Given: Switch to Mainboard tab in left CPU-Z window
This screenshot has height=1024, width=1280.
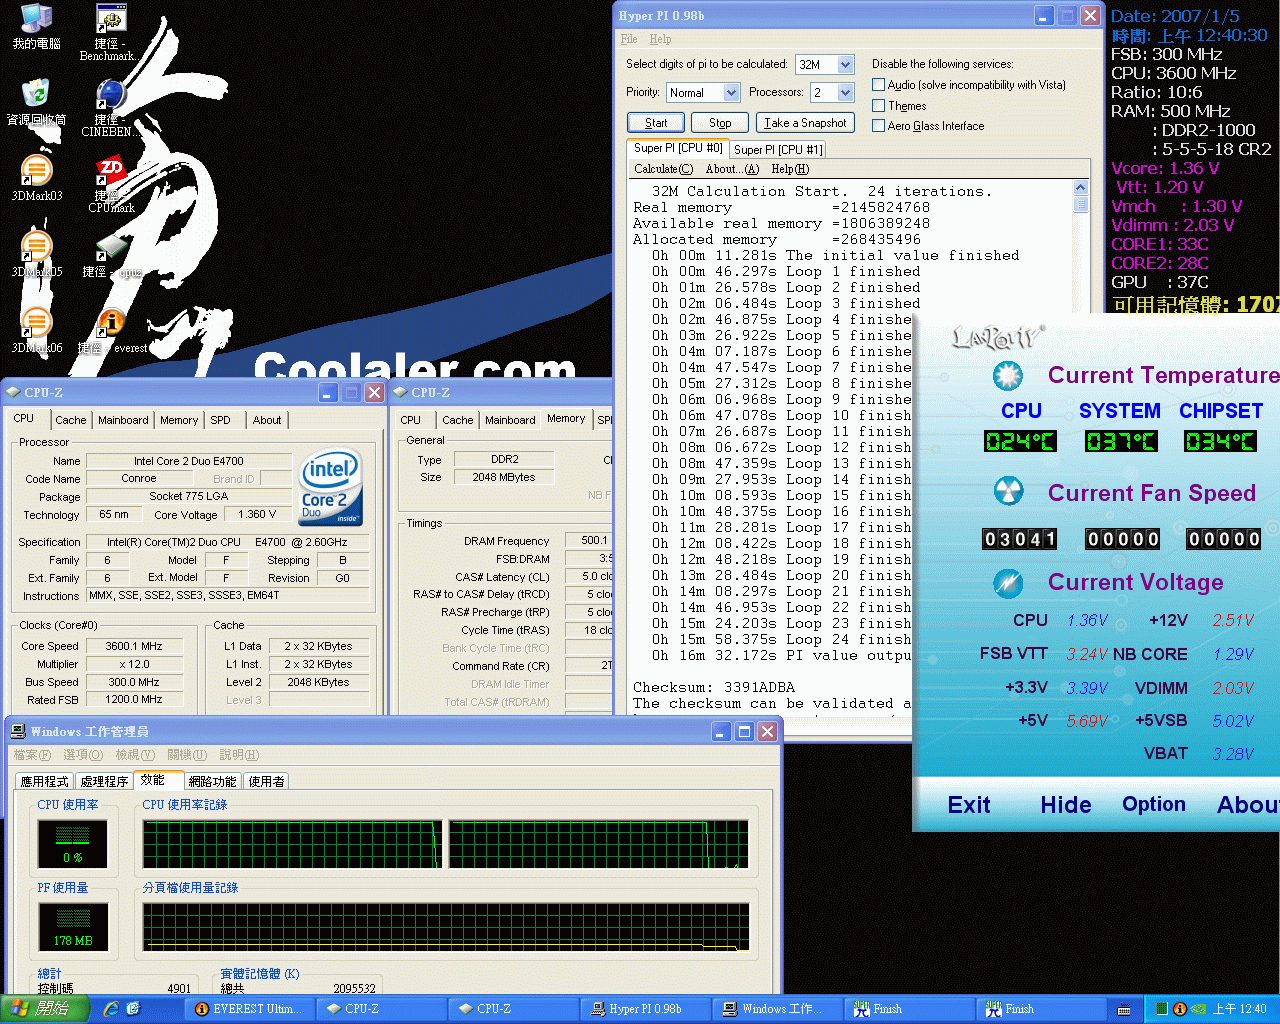Looking at the screenshot, I should (x=124, y=420).
